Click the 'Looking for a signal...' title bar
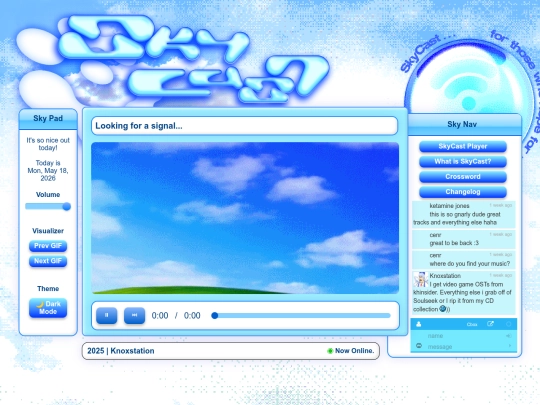 click(245, 126)
